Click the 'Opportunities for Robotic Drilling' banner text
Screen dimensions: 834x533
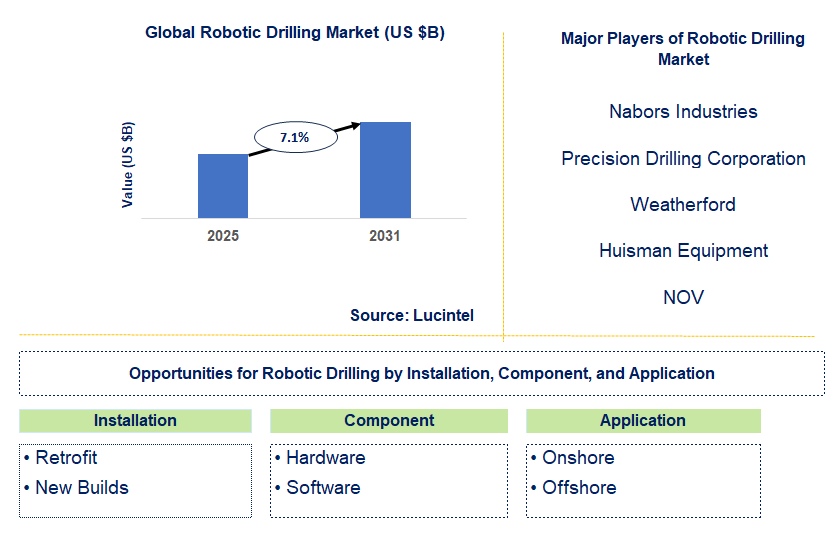[x=422, y=373]
